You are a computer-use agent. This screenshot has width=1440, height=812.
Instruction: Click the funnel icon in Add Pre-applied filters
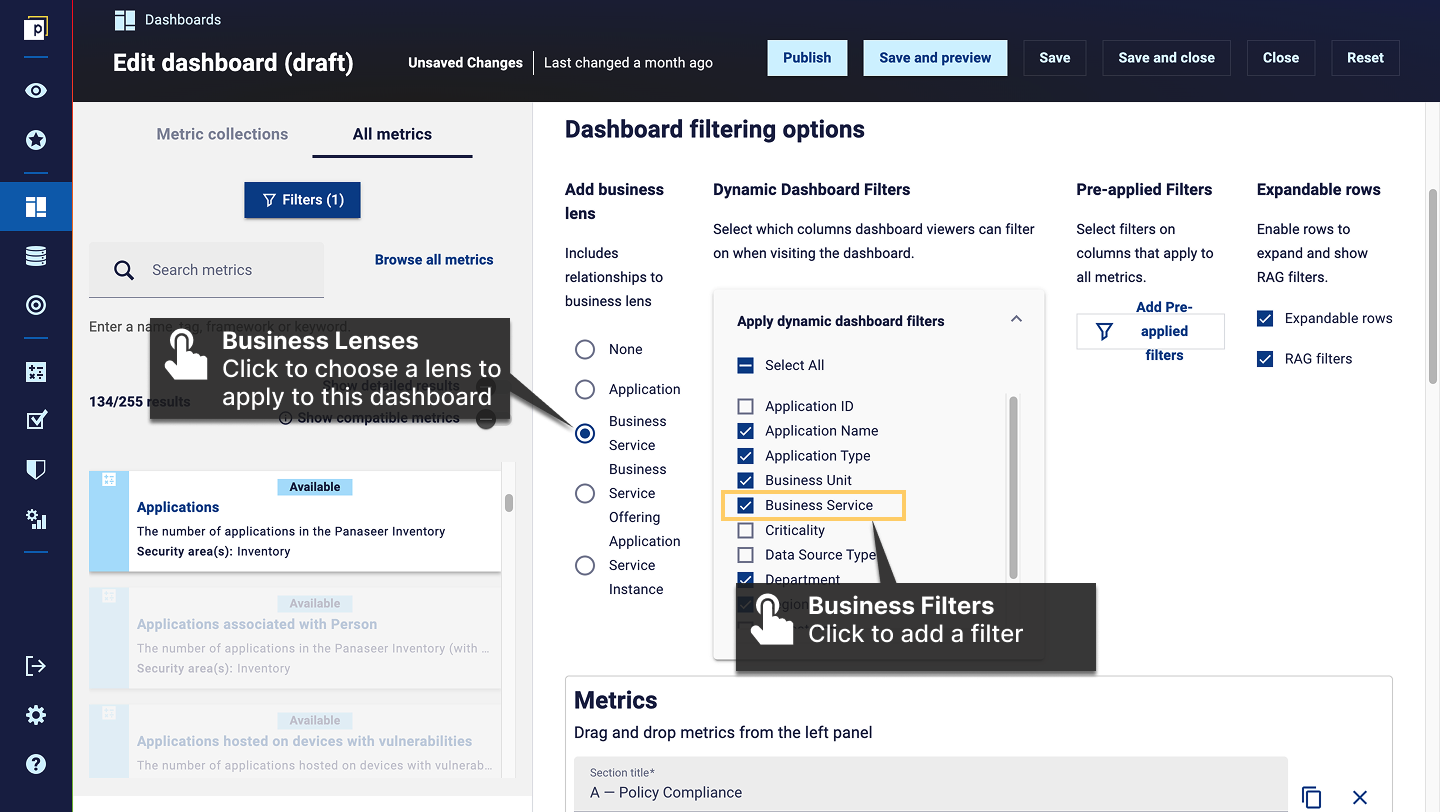pyautogui.click(x=1104, y=331)
